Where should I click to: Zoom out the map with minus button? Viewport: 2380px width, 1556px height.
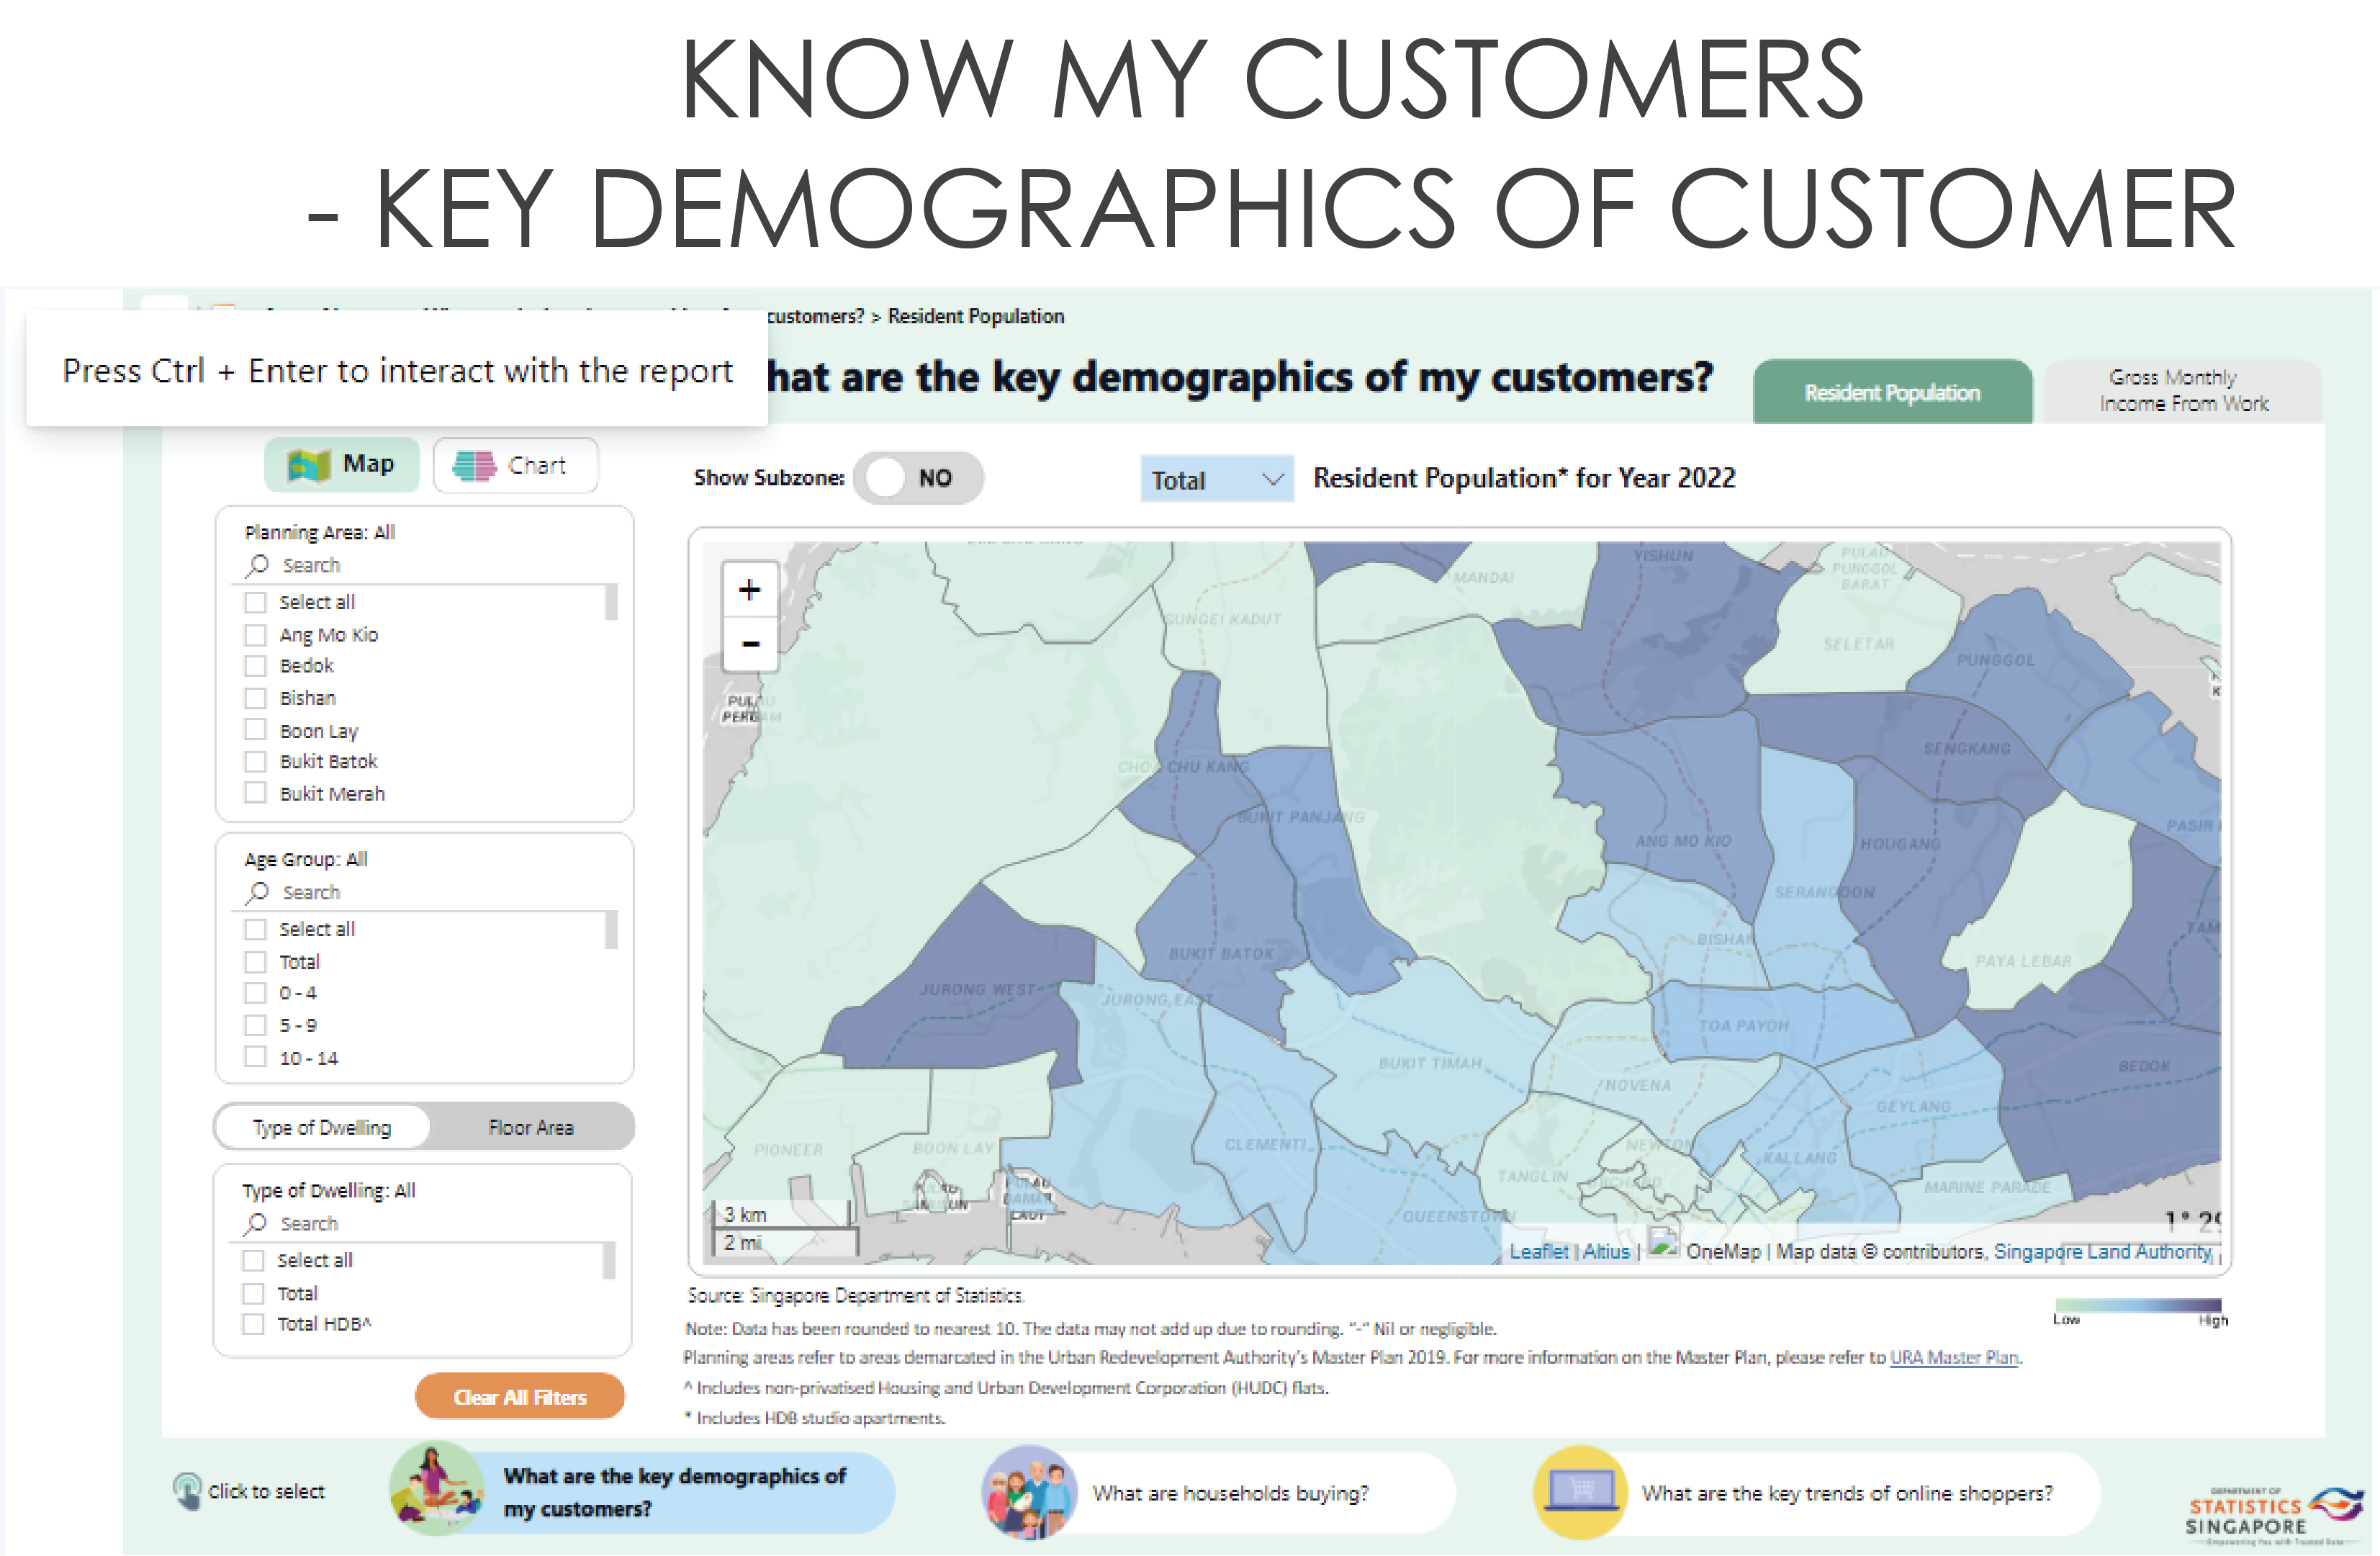(x=749, y=644)
